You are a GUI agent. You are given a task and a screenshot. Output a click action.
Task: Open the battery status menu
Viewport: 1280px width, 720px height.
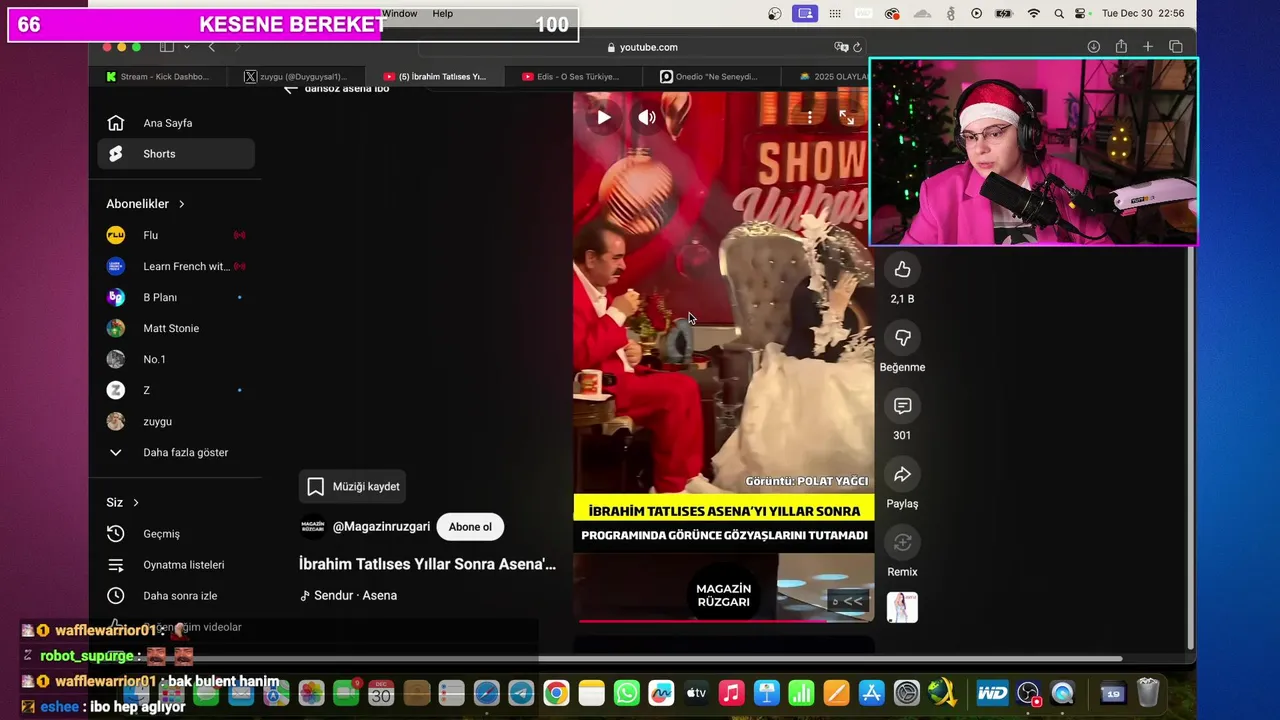point(1003,13)
